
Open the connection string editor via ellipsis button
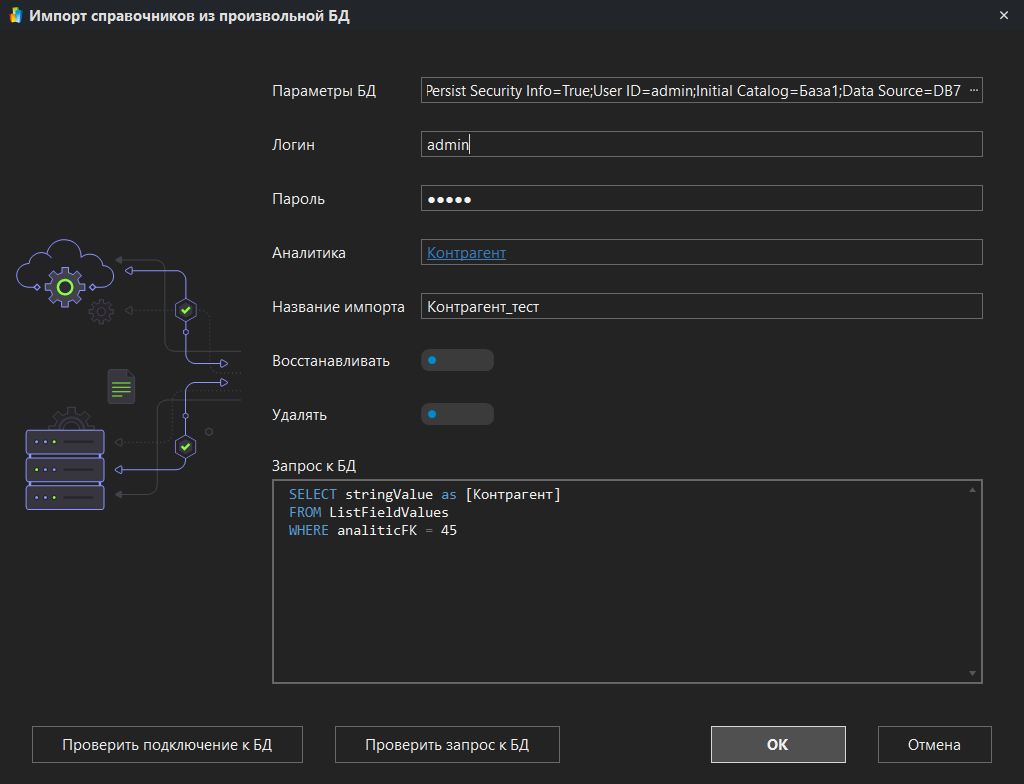pyautogui.click(x=975, y=90)
